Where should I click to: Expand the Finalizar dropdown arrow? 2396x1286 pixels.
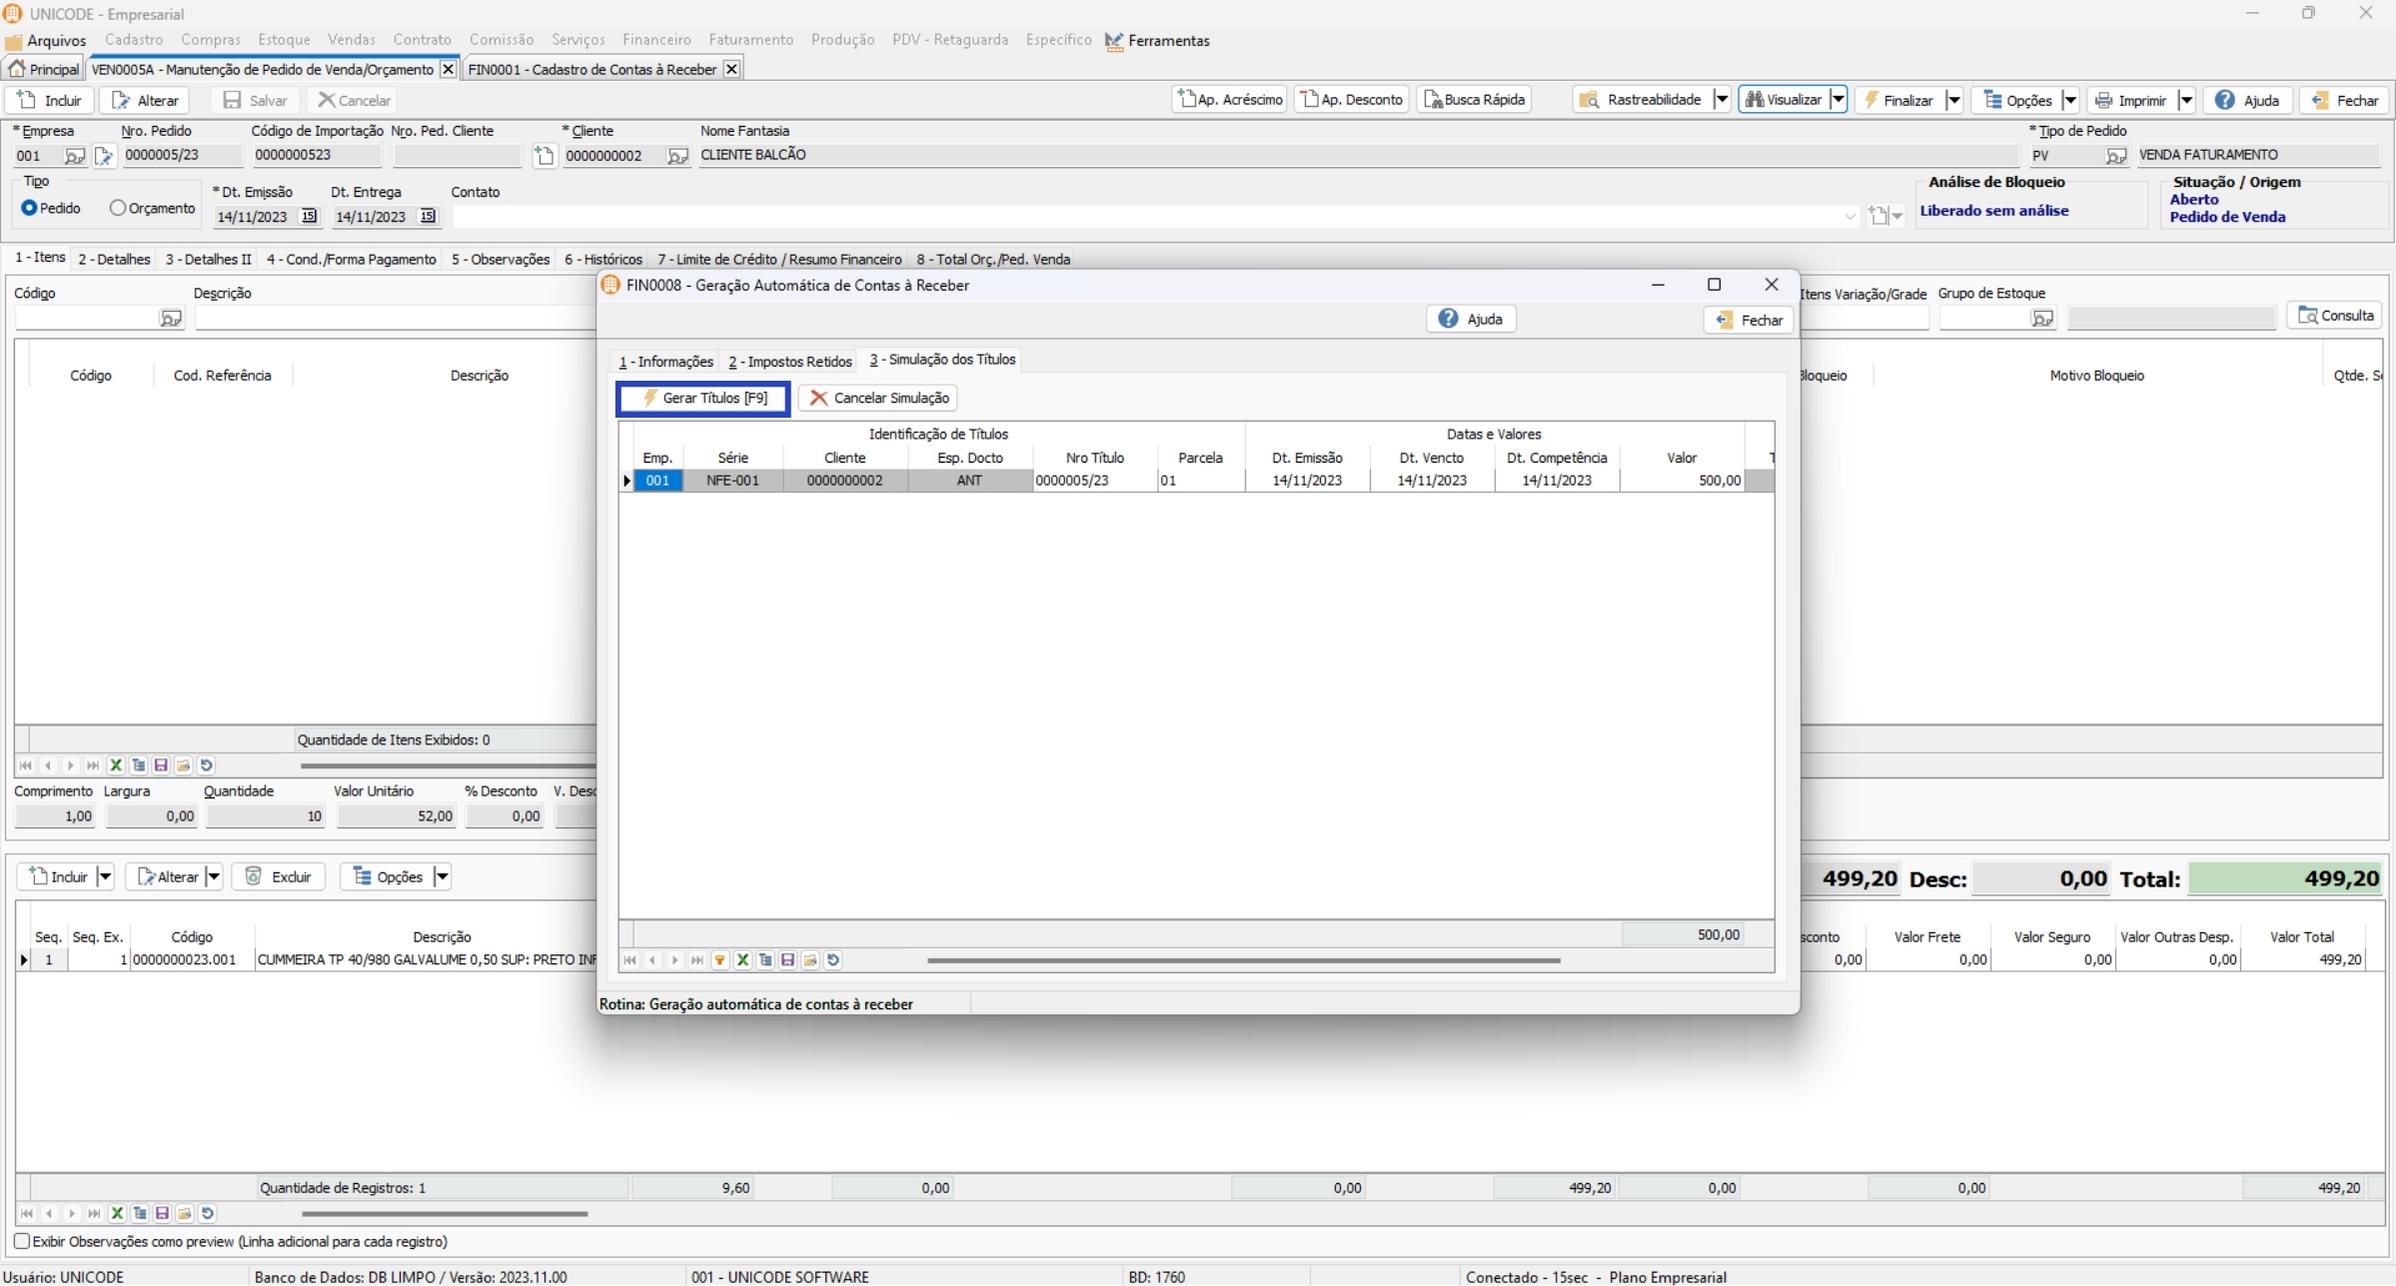click(1953, 100)
